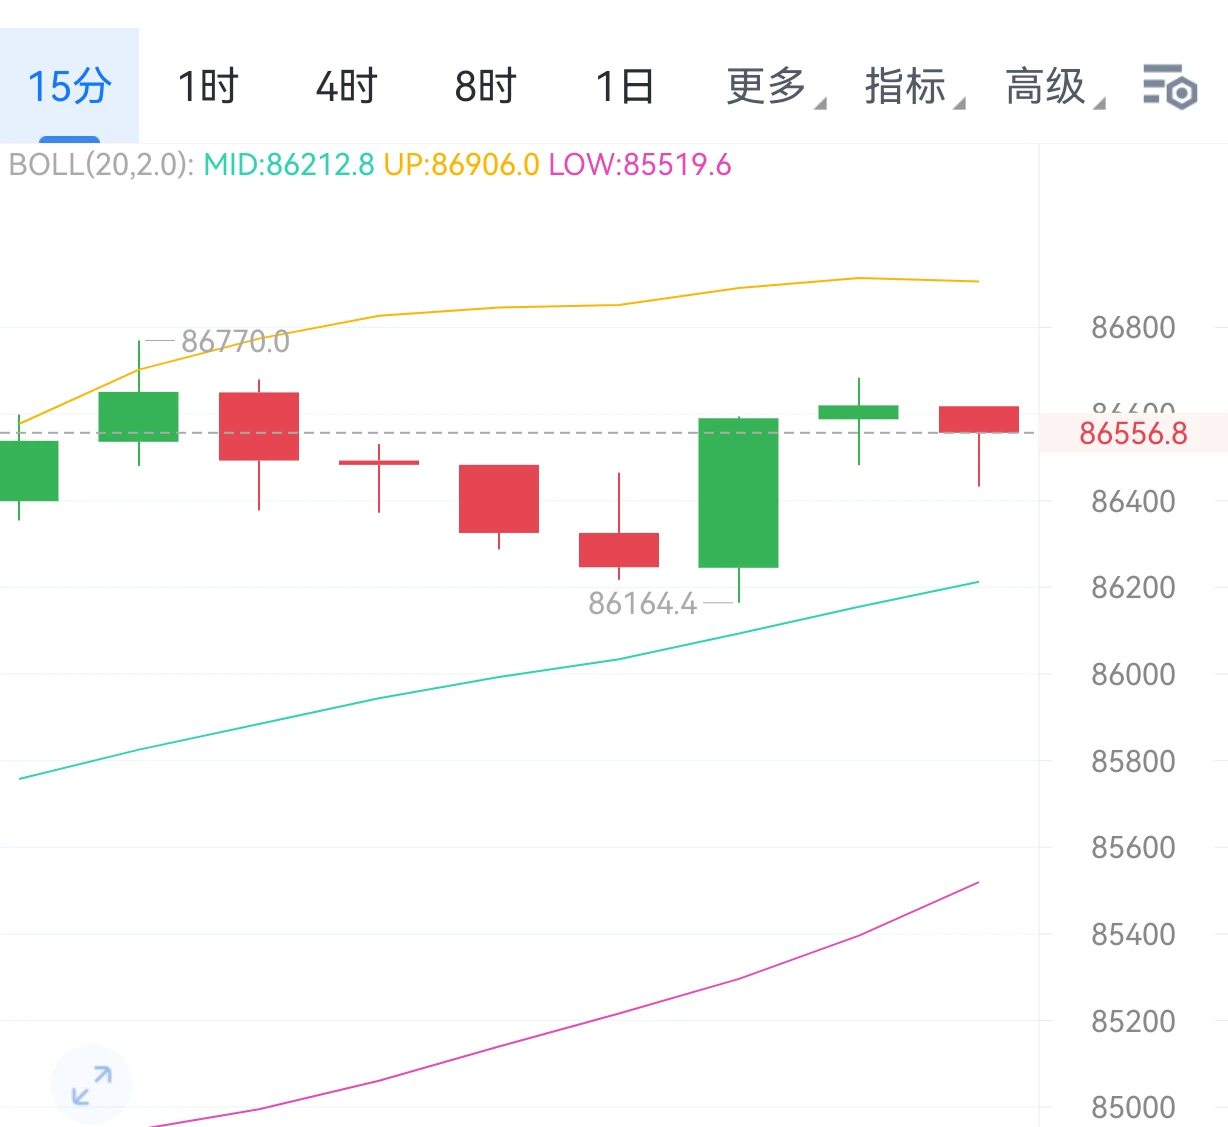1228x1127 pixels.
Task: Click the high marker 86770.0
Action: coord(235,342)
